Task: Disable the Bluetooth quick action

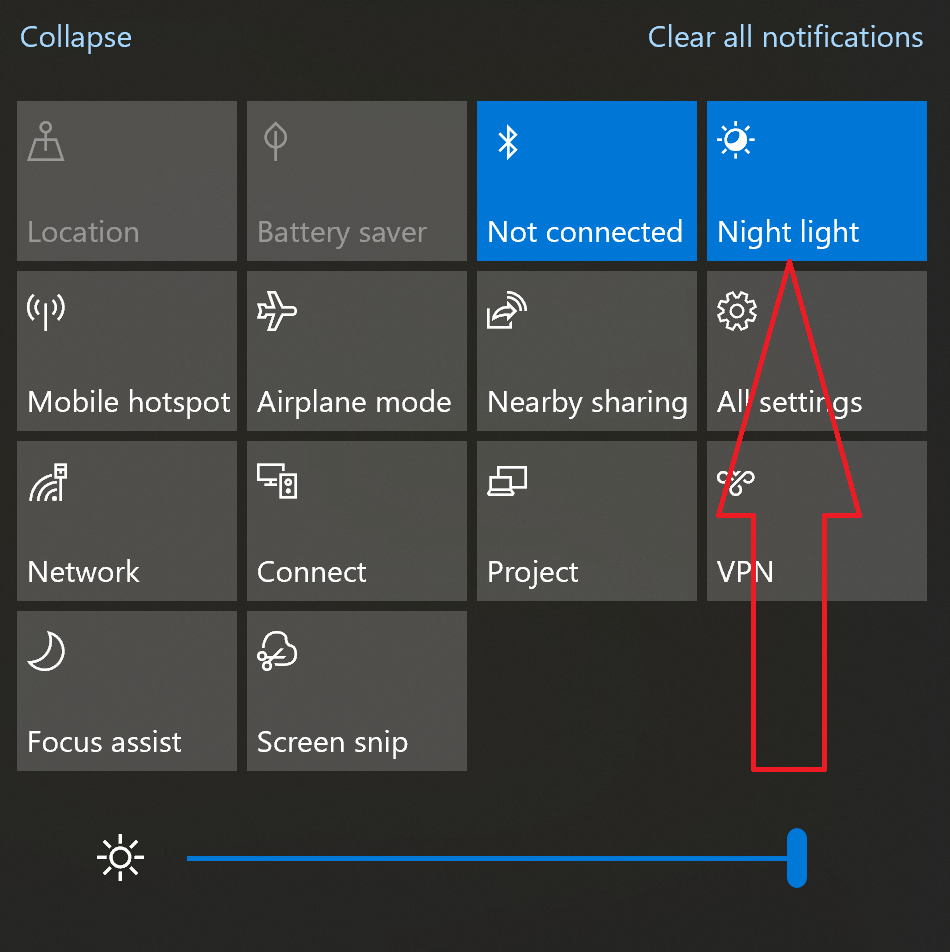Action: tap(586, 181)
